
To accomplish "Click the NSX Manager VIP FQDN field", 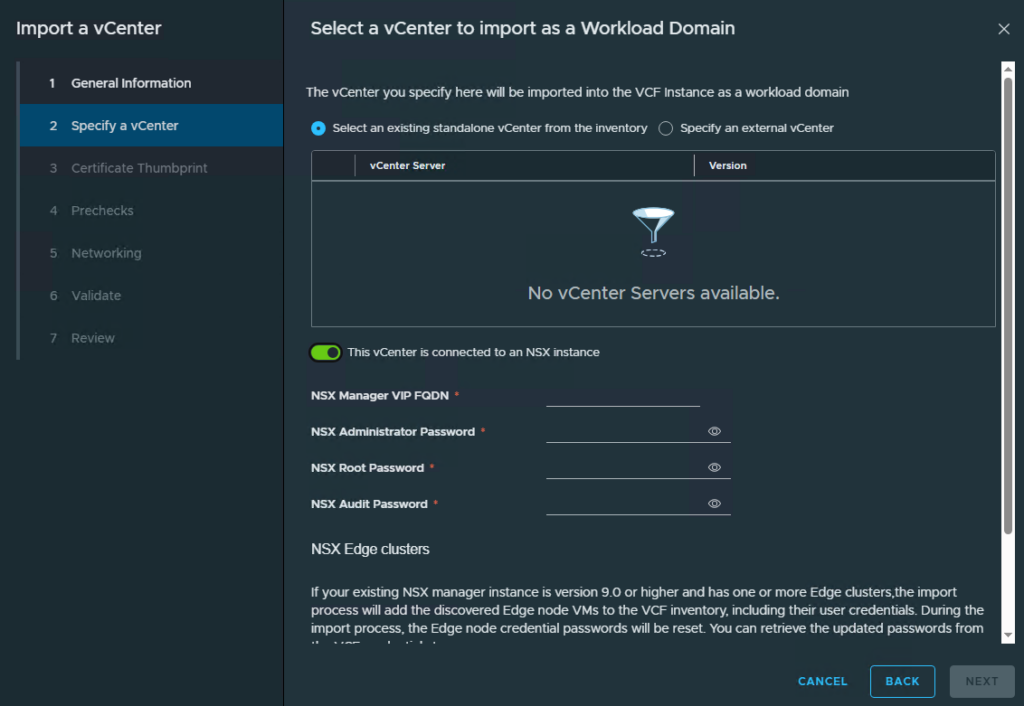I will (622, 396).
